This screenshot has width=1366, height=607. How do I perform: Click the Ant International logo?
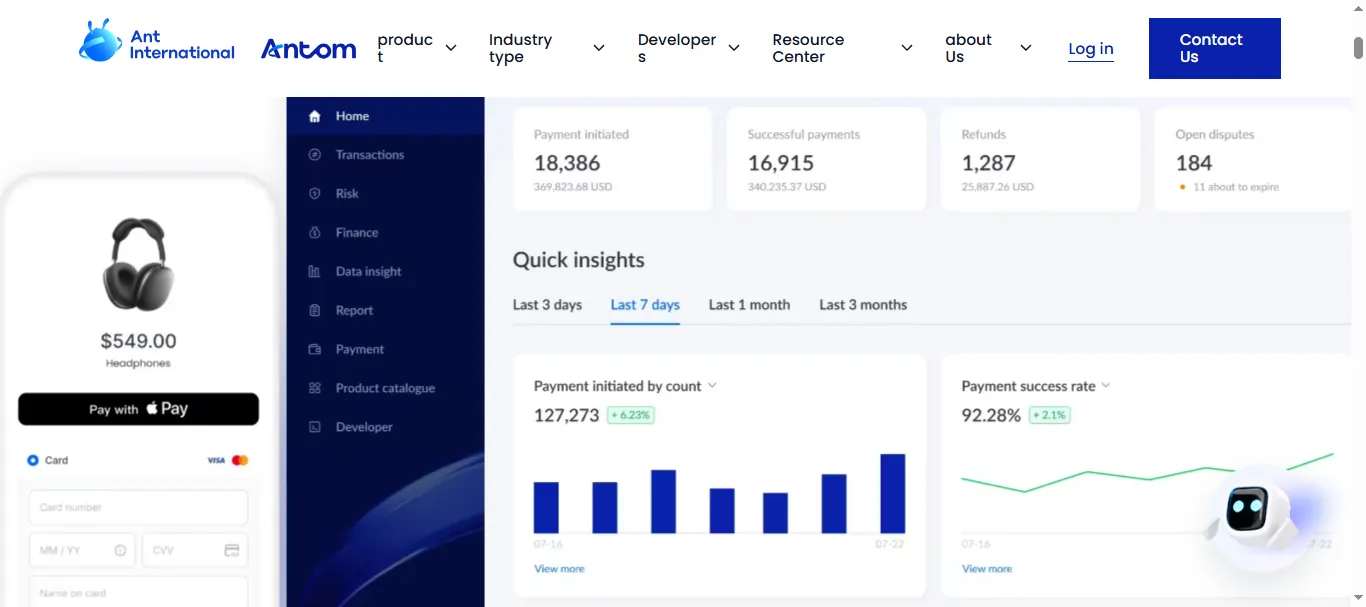pos(157,41)
